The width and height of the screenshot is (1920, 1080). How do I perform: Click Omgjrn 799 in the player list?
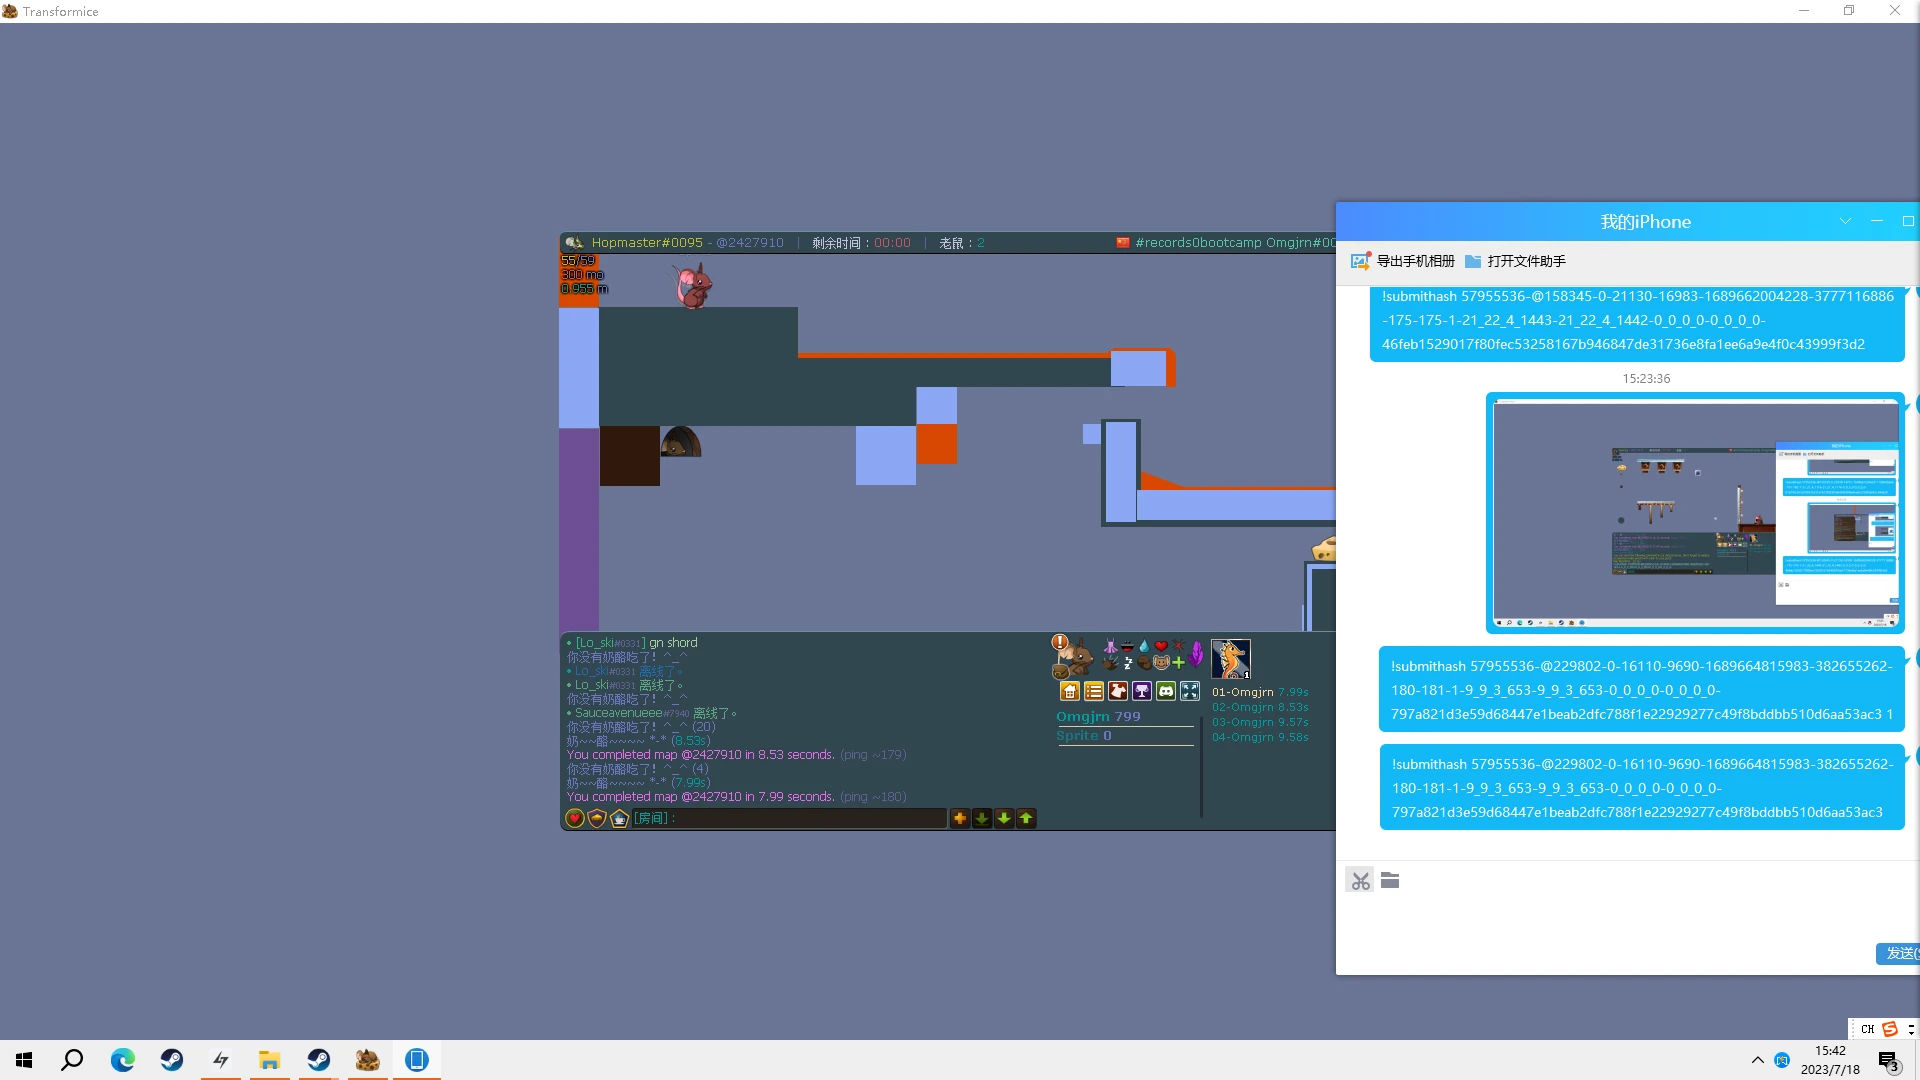click(x=1098, y=717)
